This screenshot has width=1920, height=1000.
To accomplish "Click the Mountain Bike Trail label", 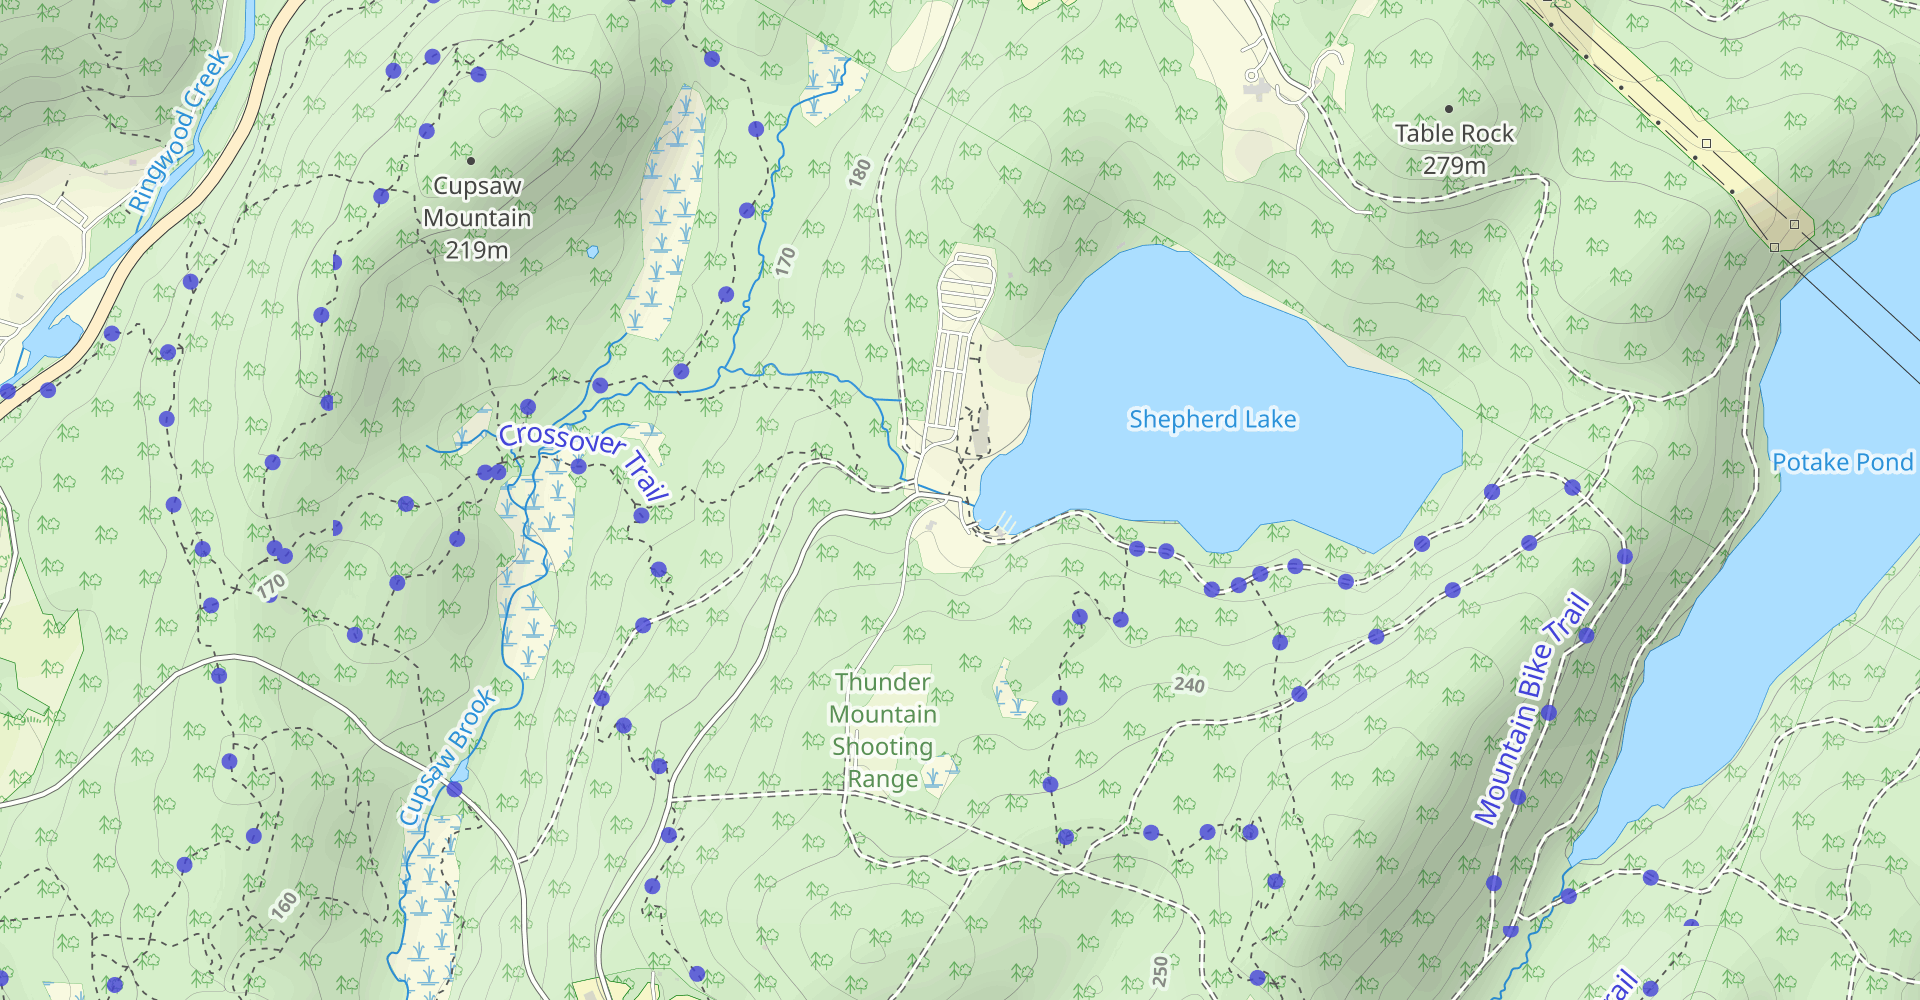I will [x=1531, y=709].
